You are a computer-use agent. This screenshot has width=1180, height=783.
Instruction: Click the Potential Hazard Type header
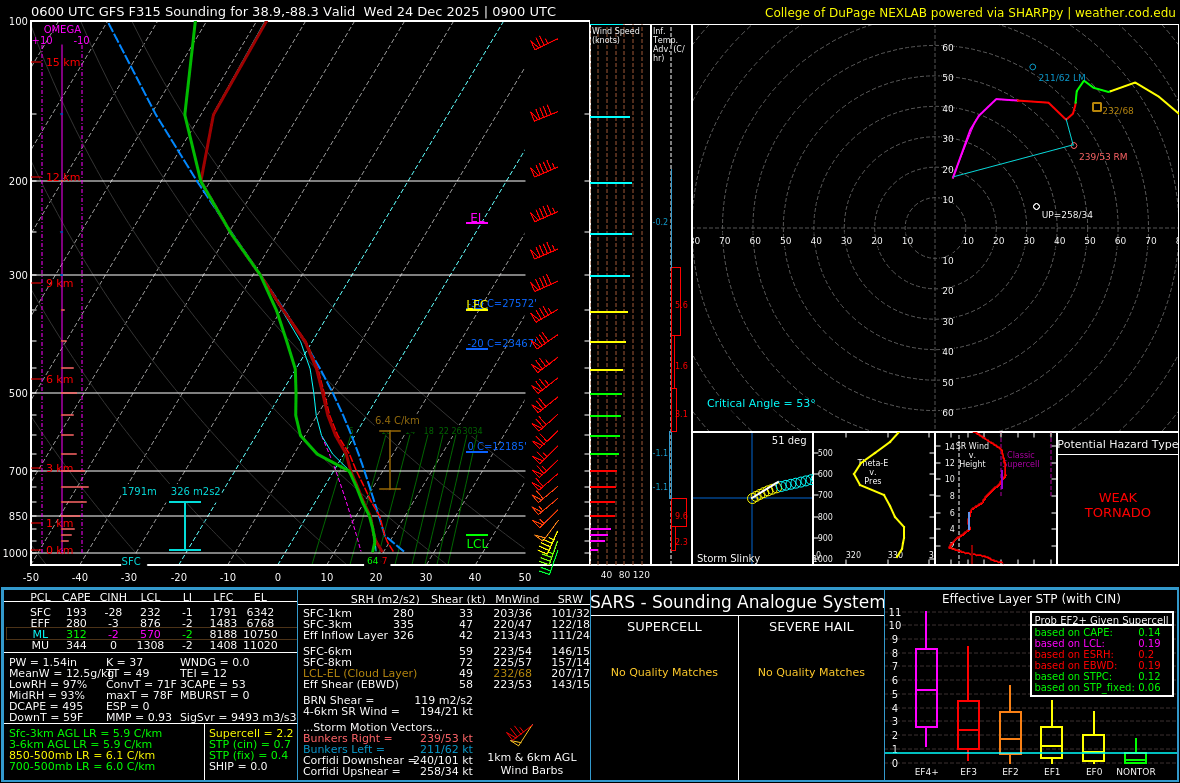[1118, 444]
